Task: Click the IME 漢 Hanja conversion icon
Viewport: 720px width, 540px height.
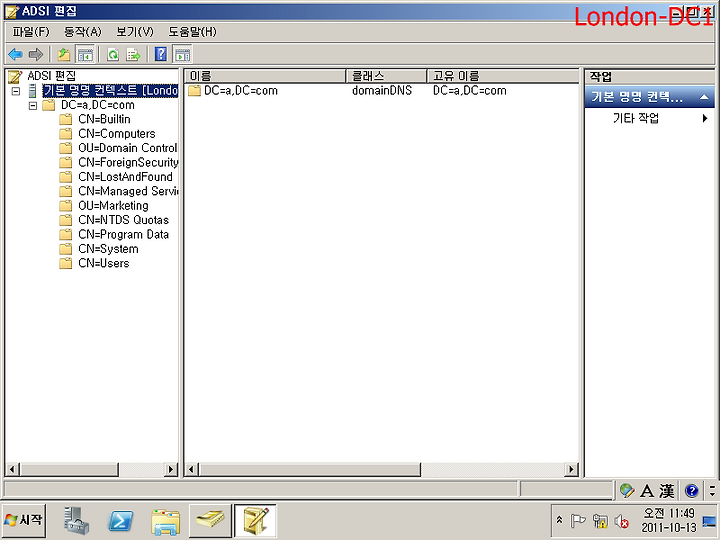Action: coord(667,490)
